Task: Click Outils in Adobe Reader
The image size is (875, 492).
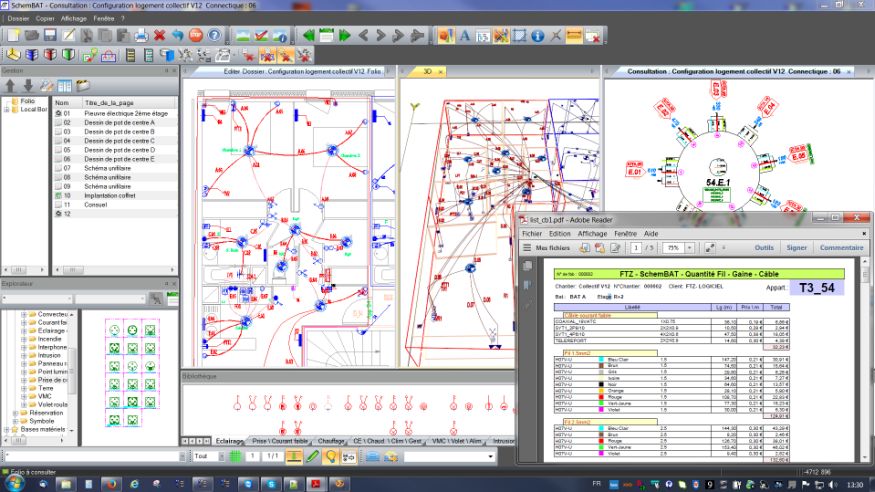Action: 764,248
